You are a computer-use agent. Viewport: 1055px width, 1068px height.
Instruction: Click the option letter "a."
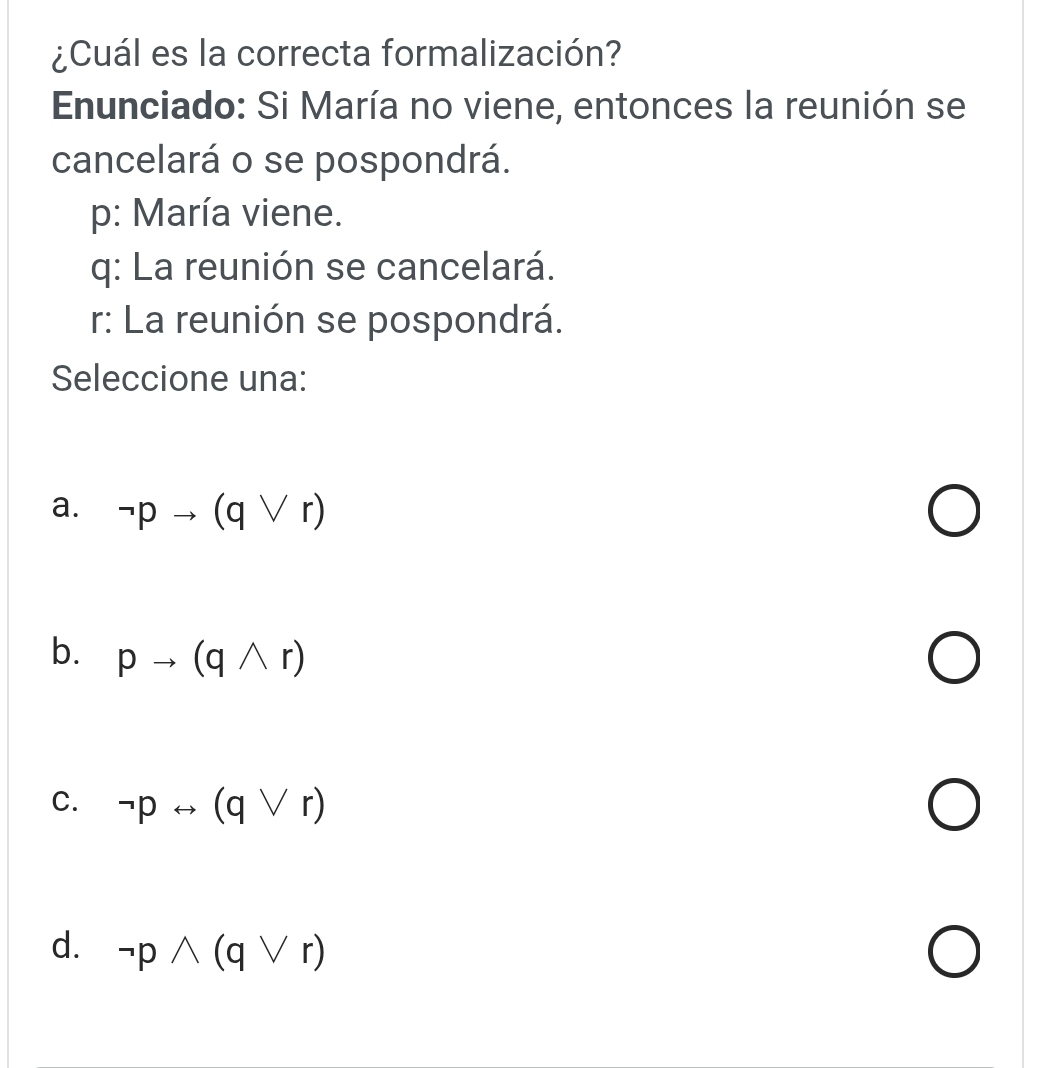pyautogui.click(x=66, y=508)
